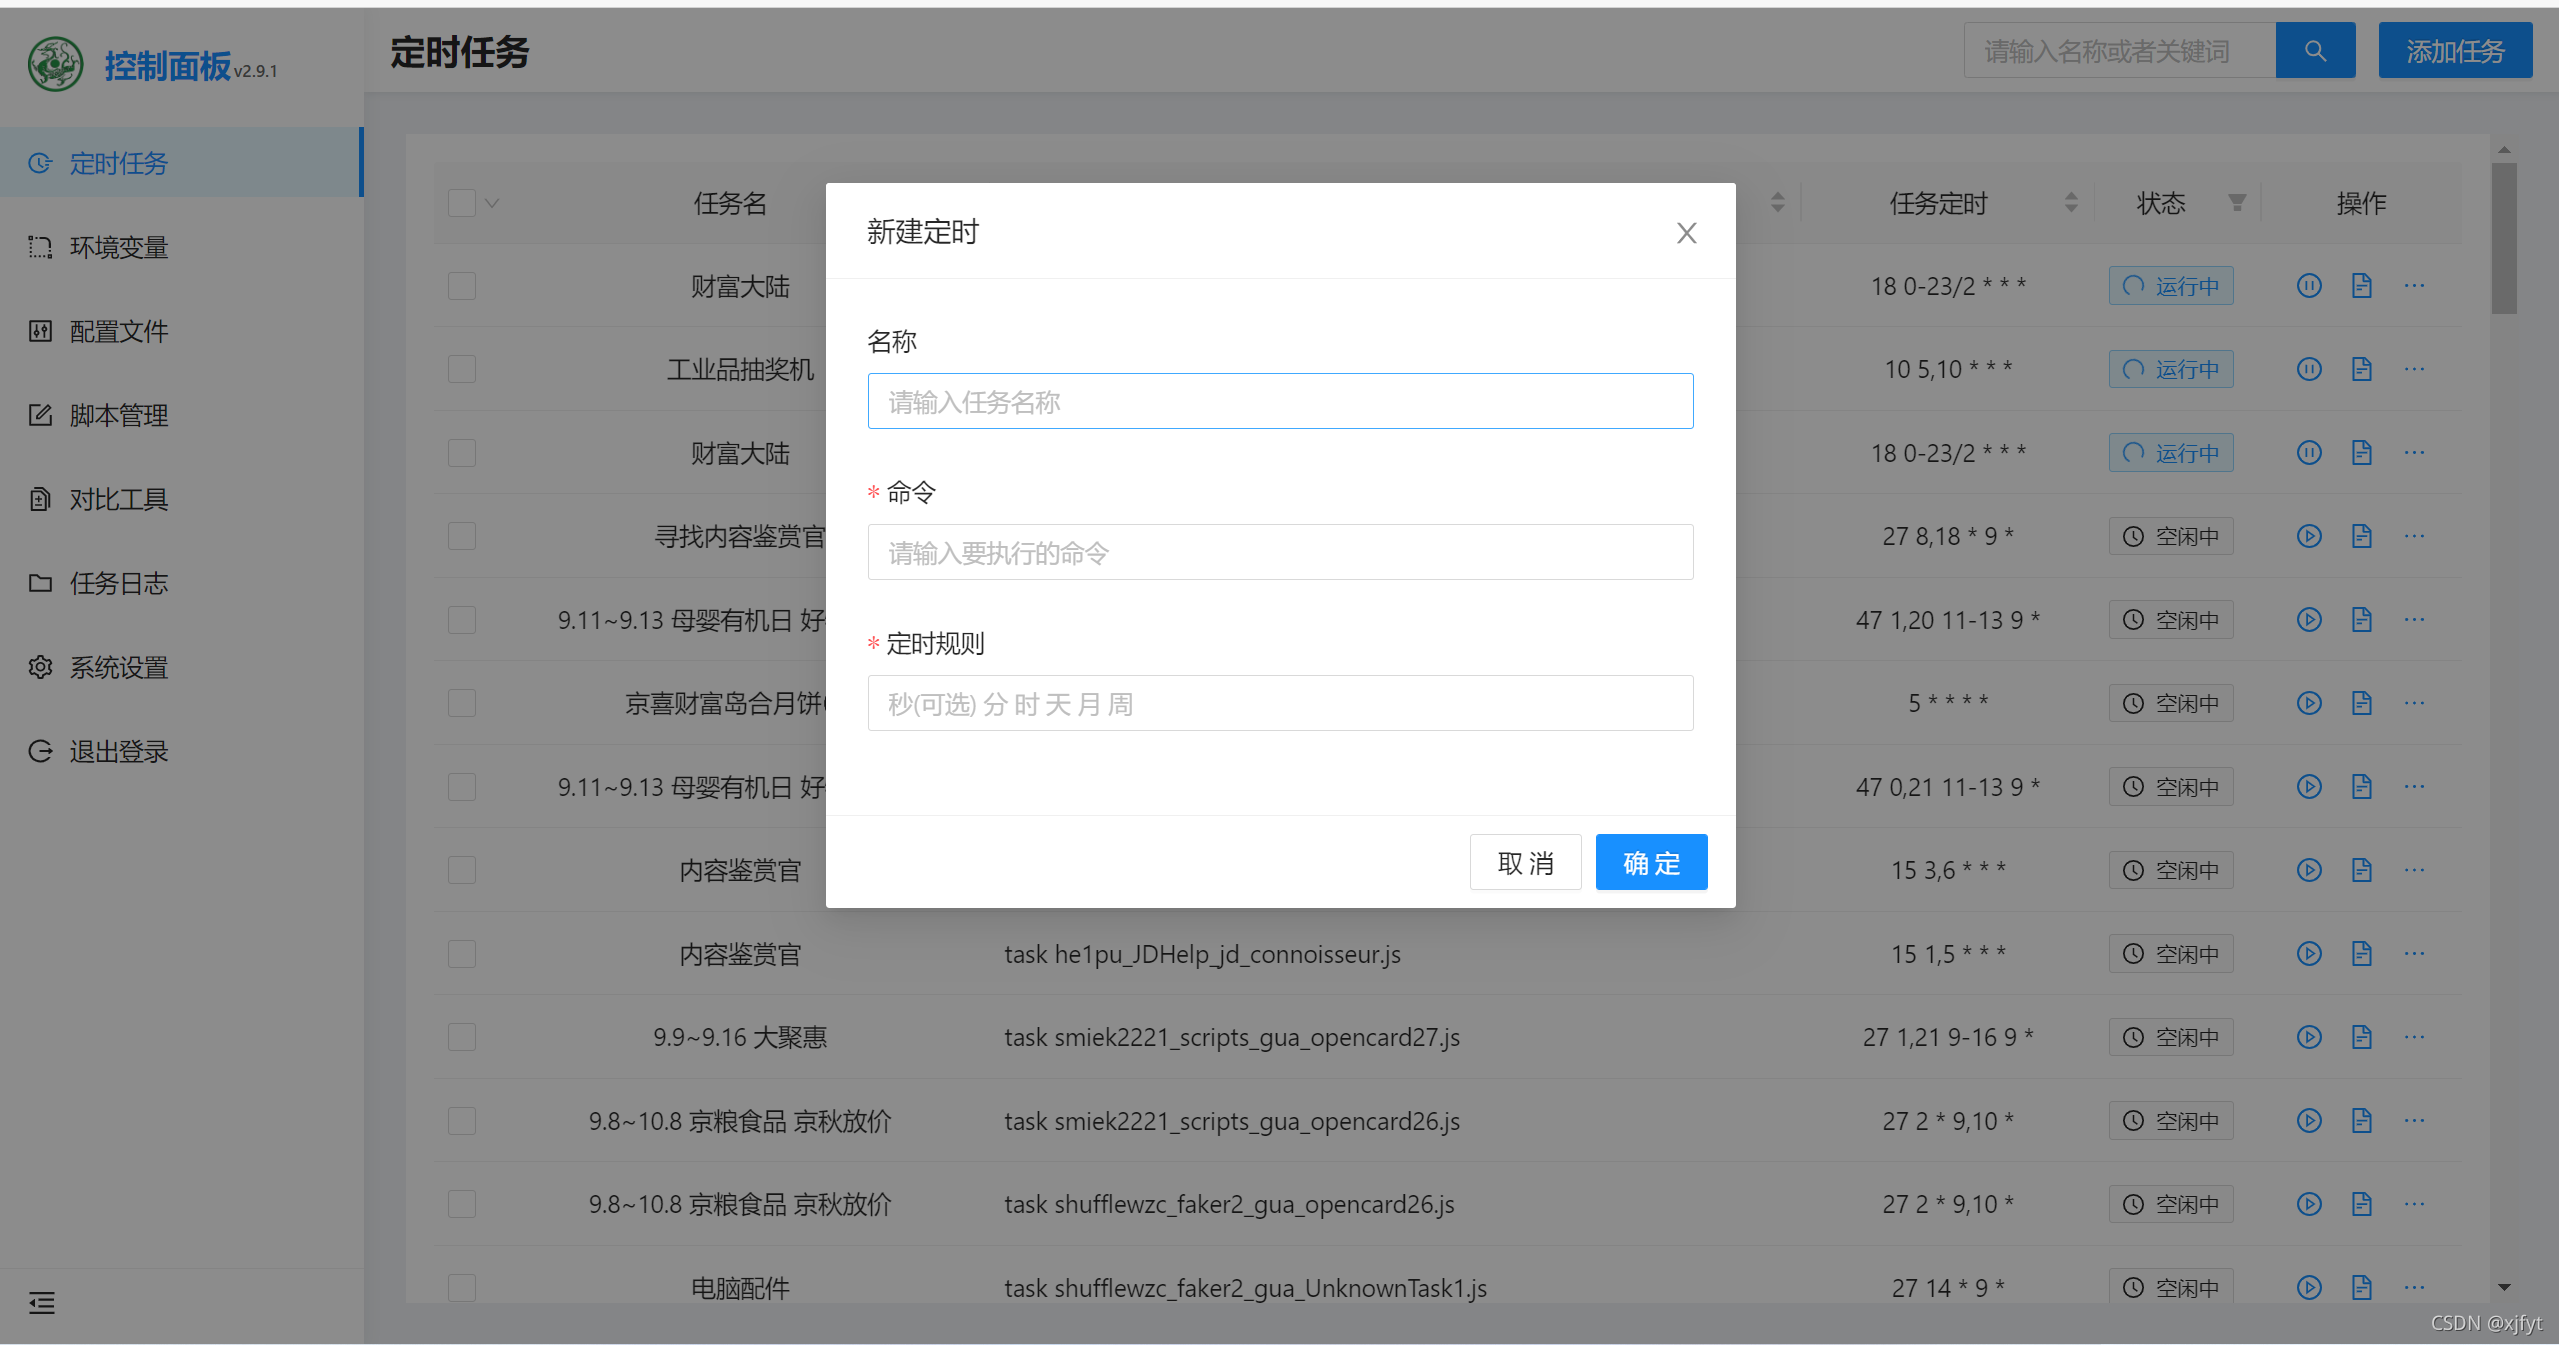View log for 9.9~9.16 大聚惠 task

(x=2362, y=1037)
